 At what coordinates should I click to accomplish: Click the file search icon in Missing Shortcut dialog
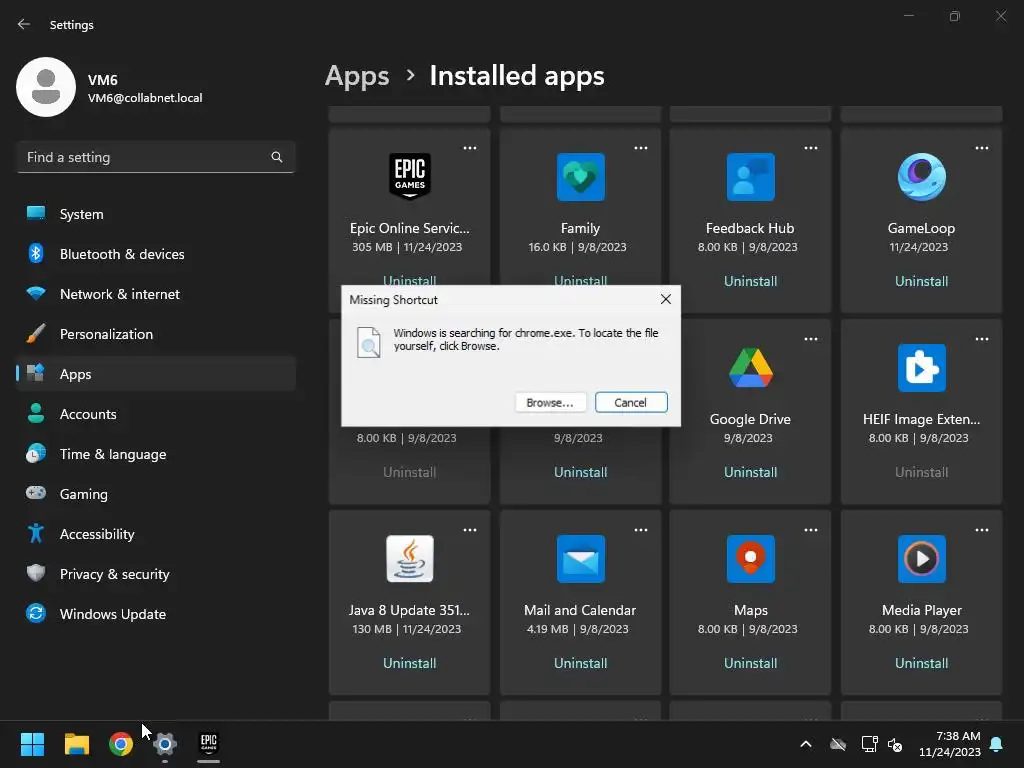point(368,342)
